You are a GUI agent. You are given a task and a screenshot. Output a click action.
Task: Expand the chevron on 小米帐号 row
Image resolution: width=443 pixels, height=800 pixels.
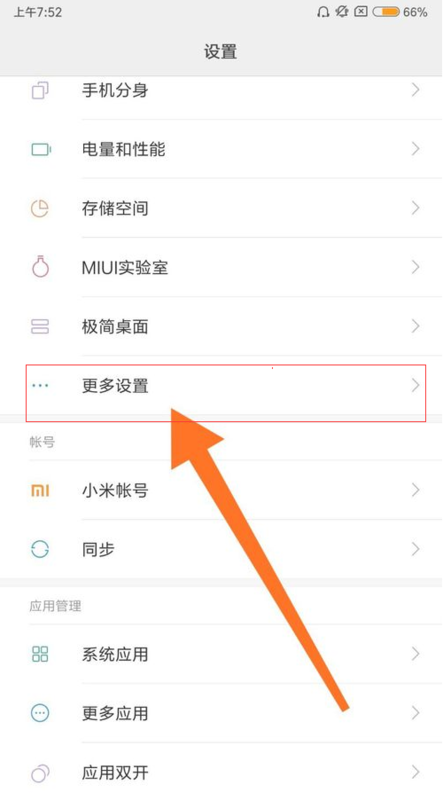pos(415,491)
